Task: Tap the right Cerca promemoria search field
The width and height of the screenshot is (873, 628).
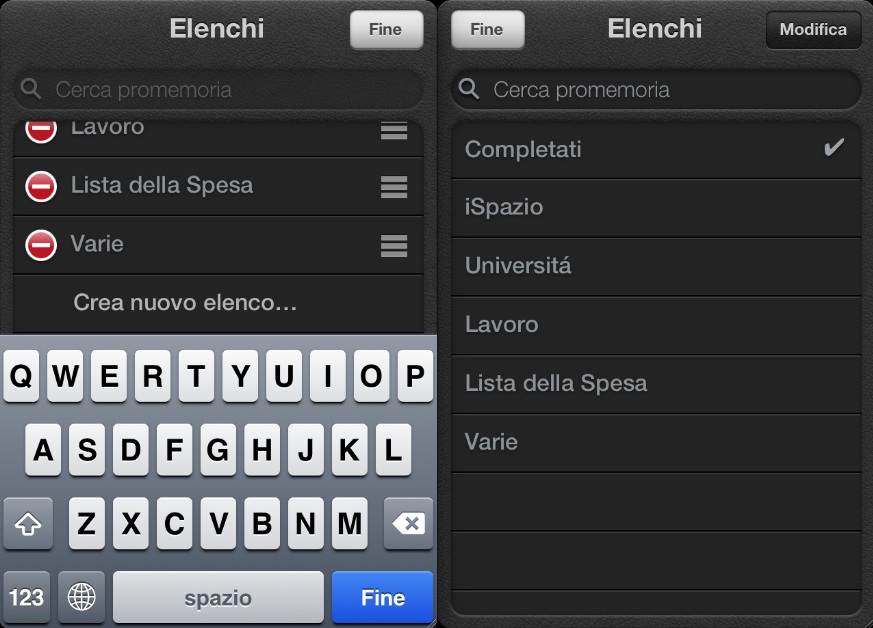Action: click(x=670, y=90)
